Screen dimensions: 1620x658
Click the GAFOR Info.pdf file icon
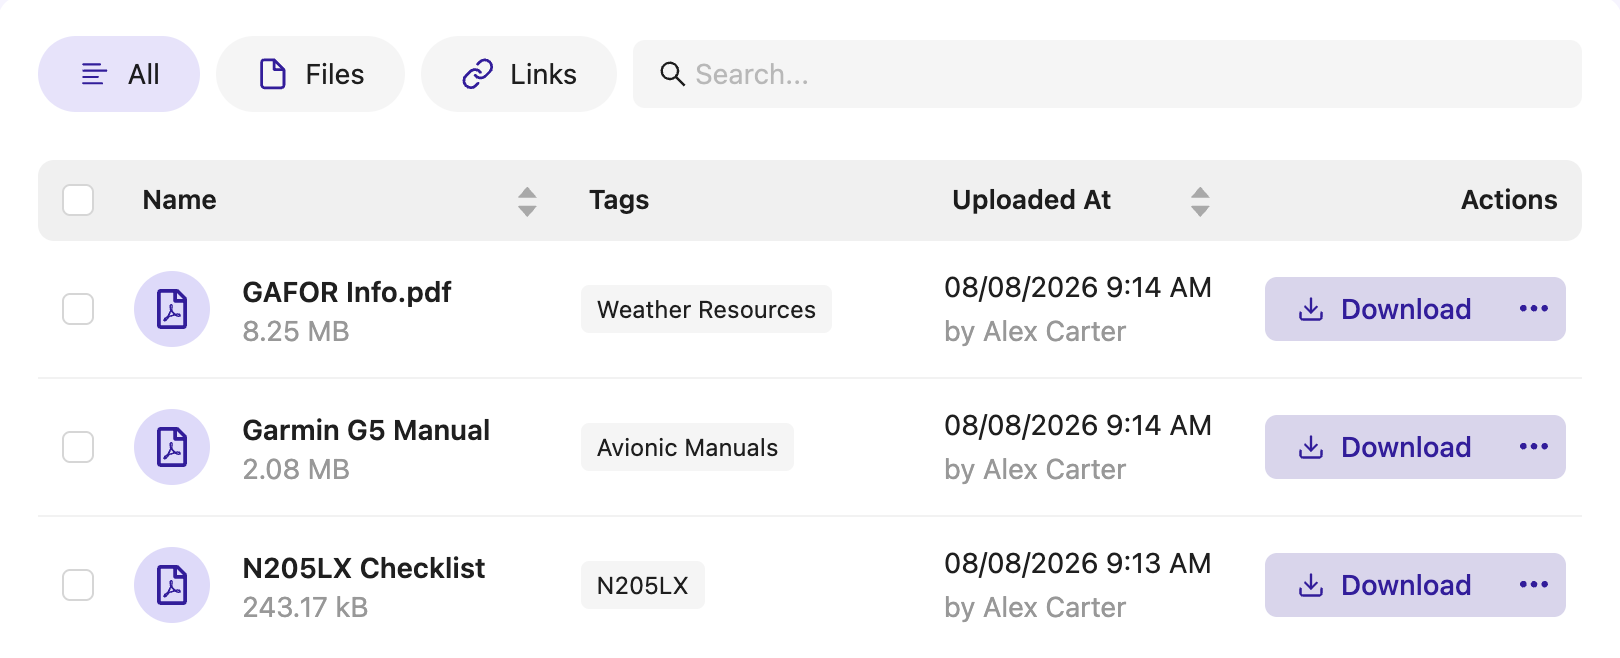[x=172, y=309]
